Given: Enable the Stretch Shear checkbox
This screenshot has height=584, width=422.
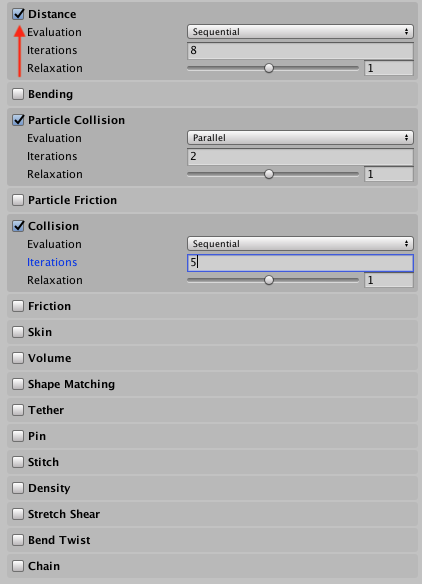Looking at the screenshot, I should click(18, 514).
